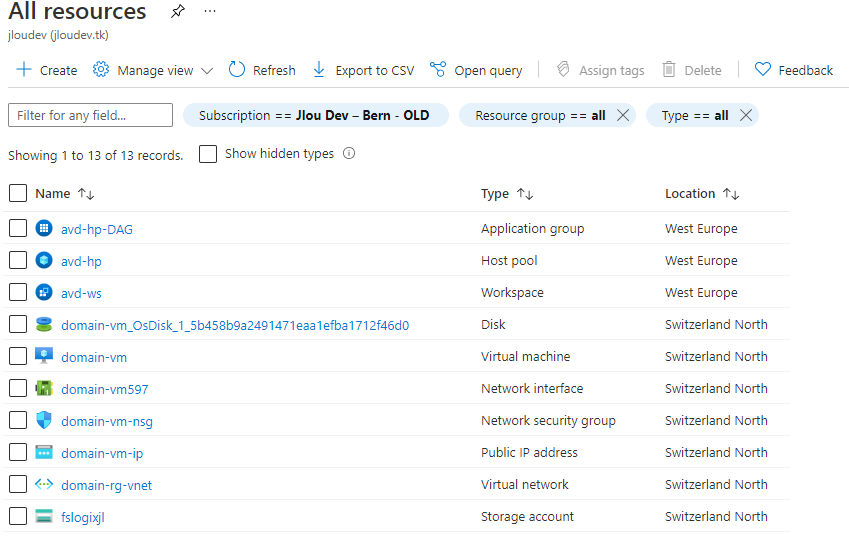The width and height of the screenshot is (849, 536).
Task: Open the ellipsis more options menu
Action: [210, 11]
